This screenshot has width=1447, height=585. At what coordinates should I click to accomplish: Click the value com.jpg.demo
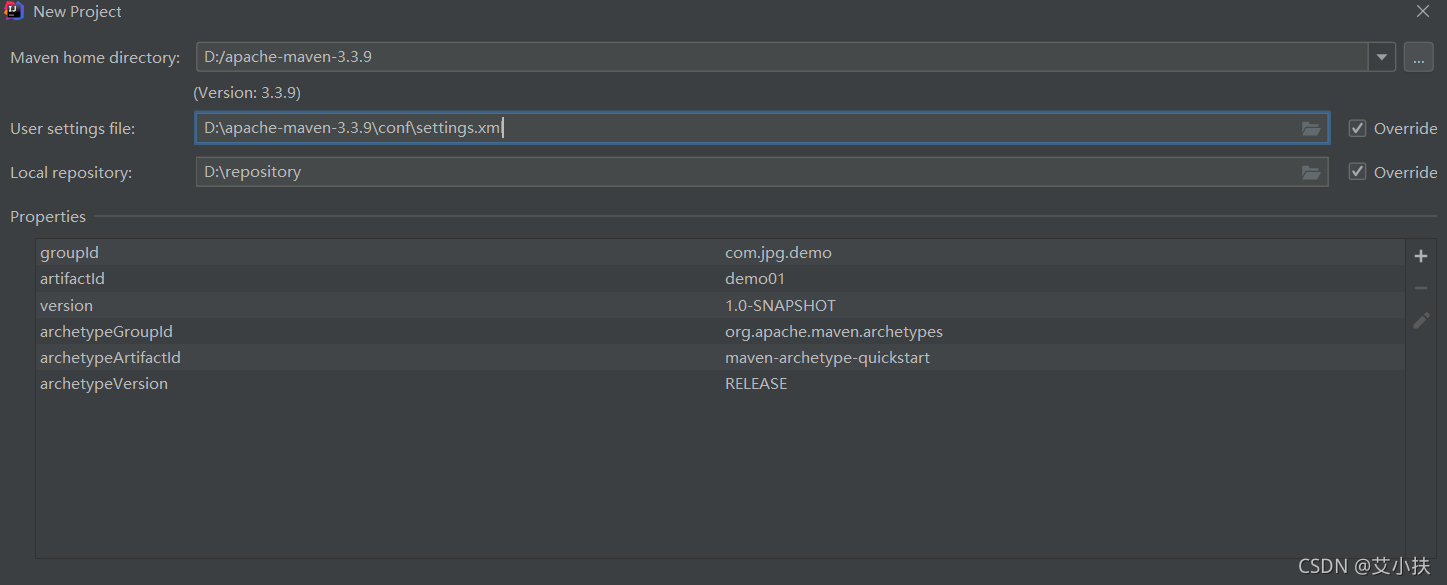tap(778, 253)
